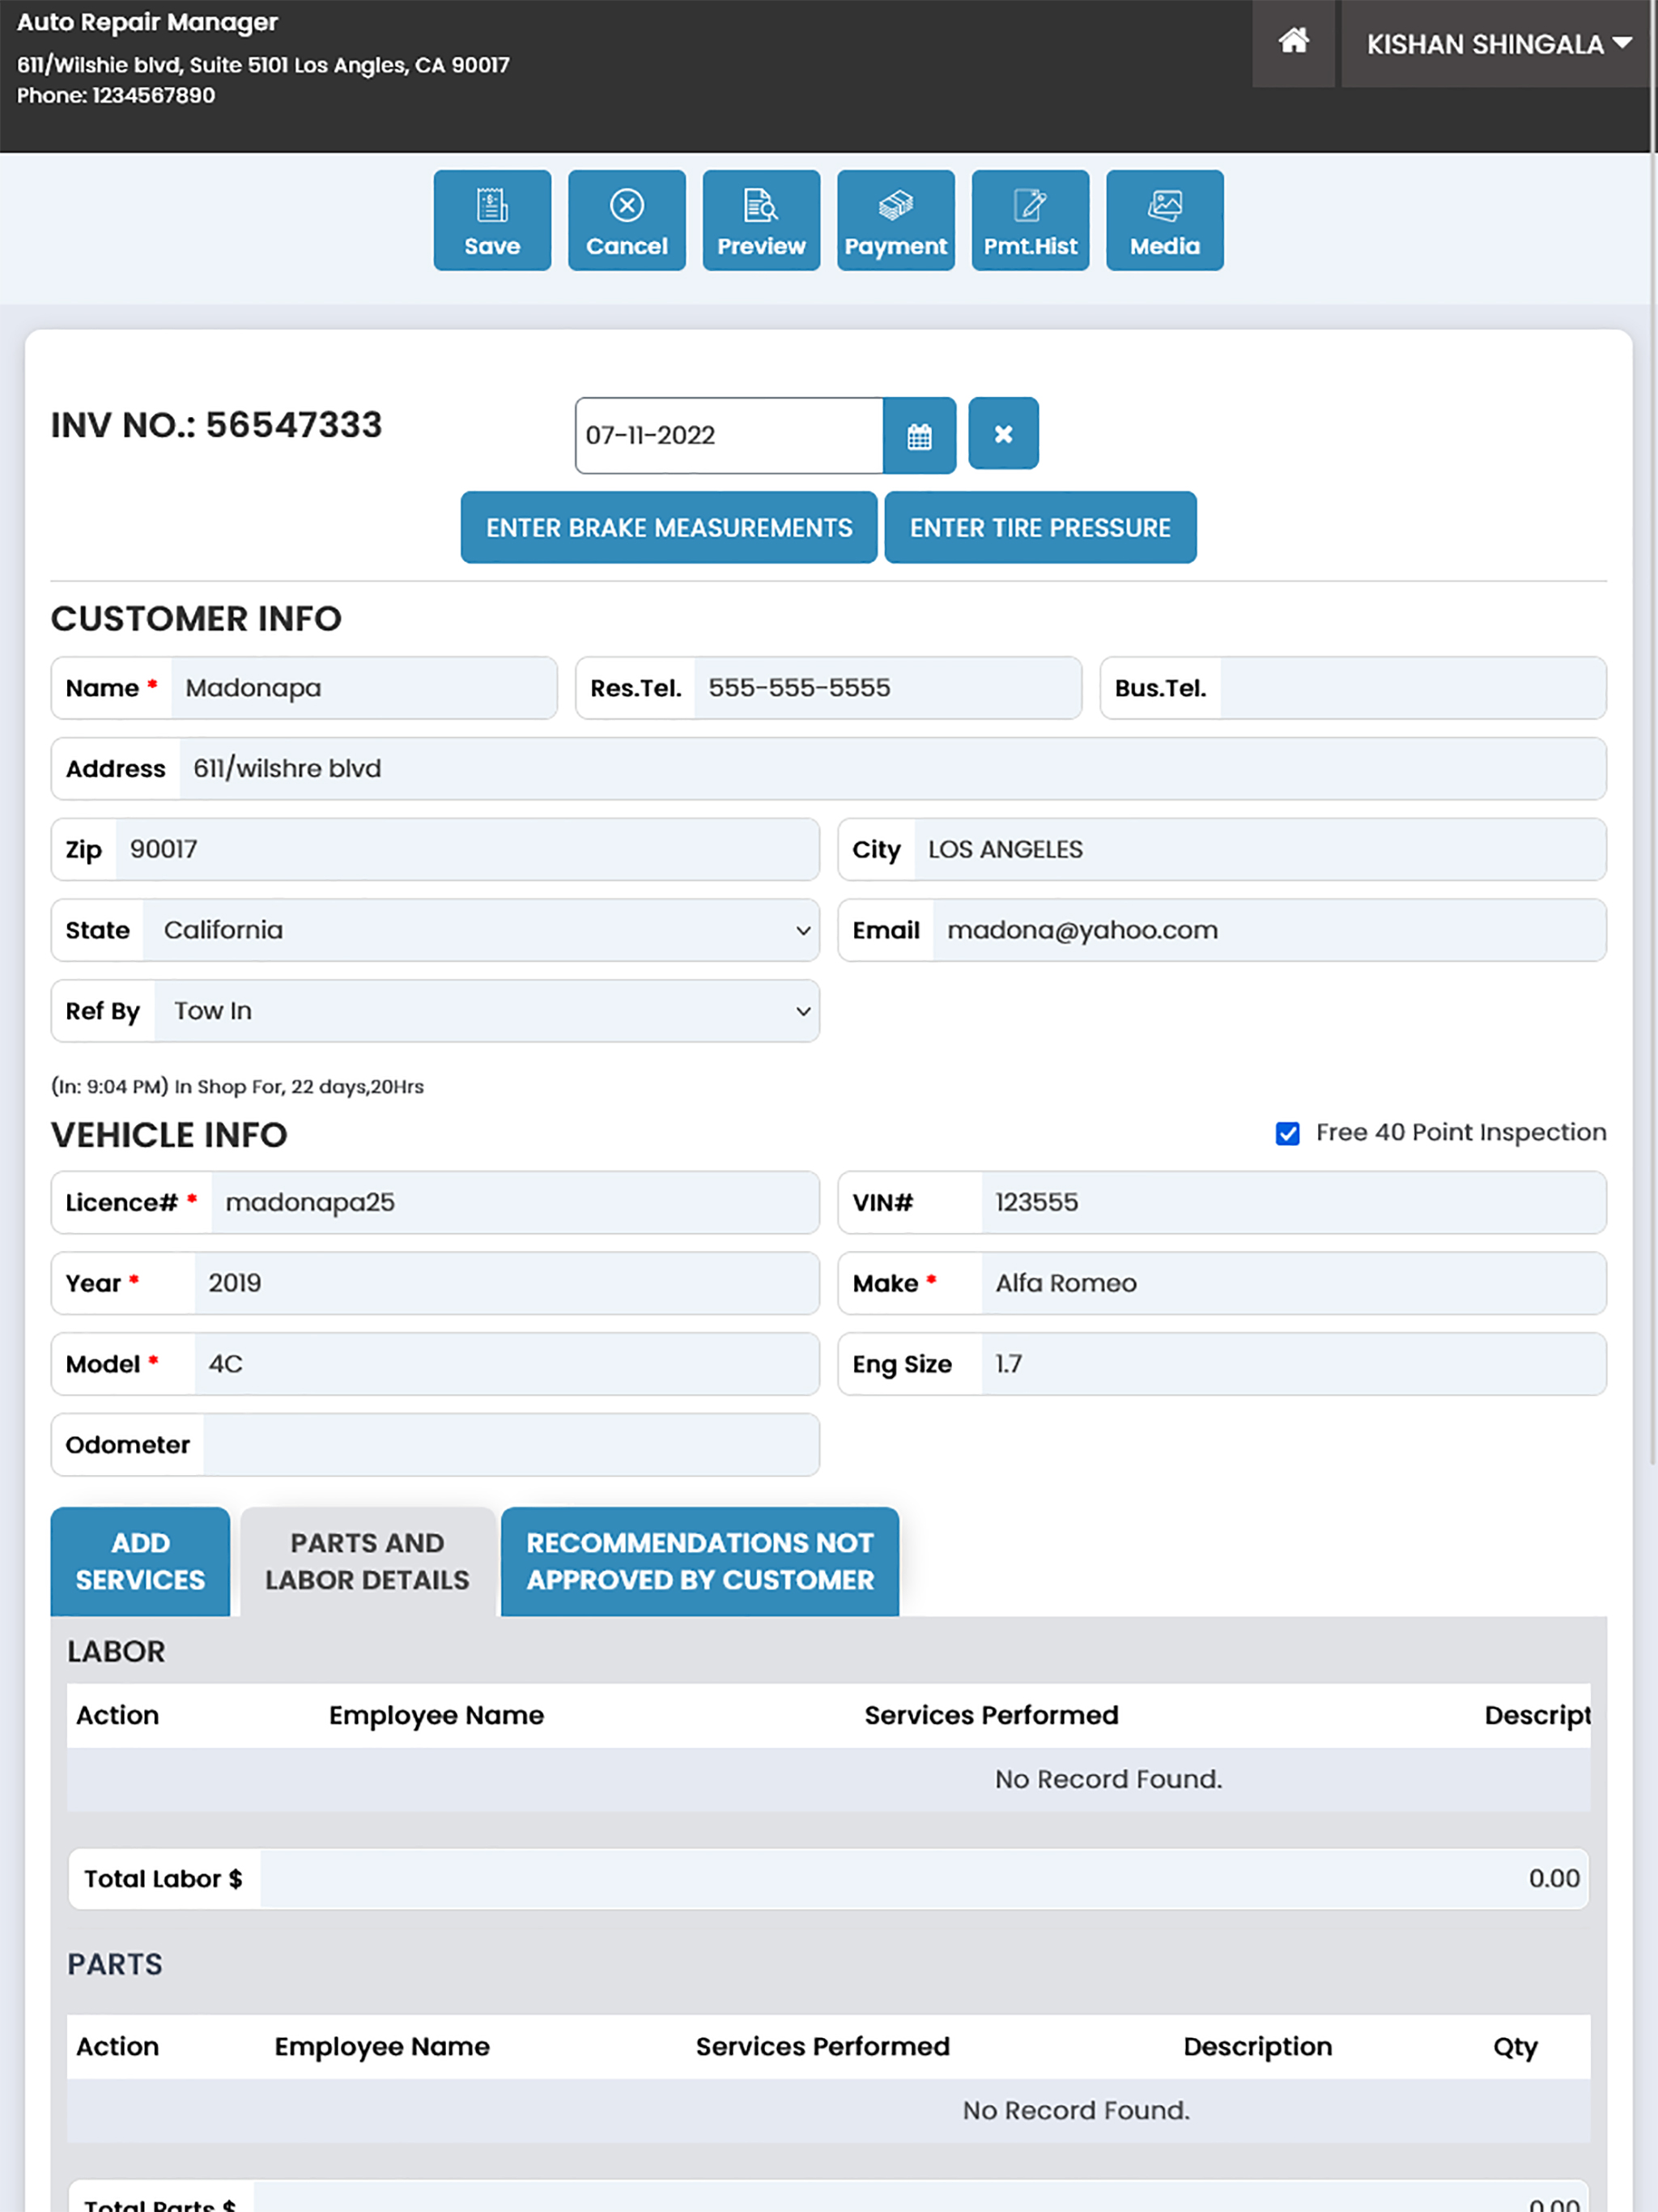Click Parts table No Record Found row
Image resolution: width=1658 pixels, height=2212 pixels.
coord(828,2111)
